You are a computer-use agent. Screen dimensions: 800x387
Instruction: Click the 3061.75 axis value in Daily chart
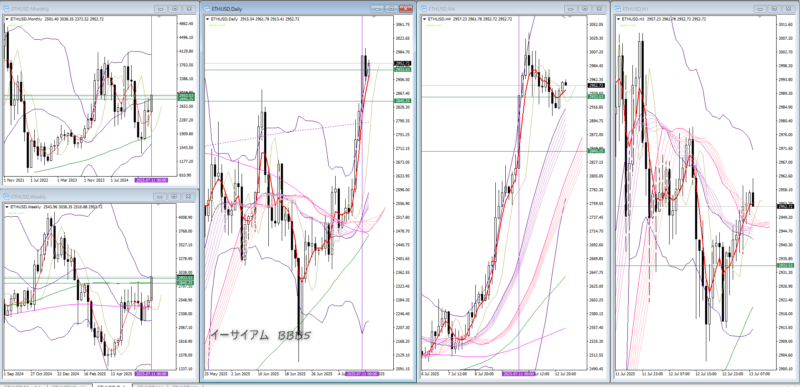[403, 24]
